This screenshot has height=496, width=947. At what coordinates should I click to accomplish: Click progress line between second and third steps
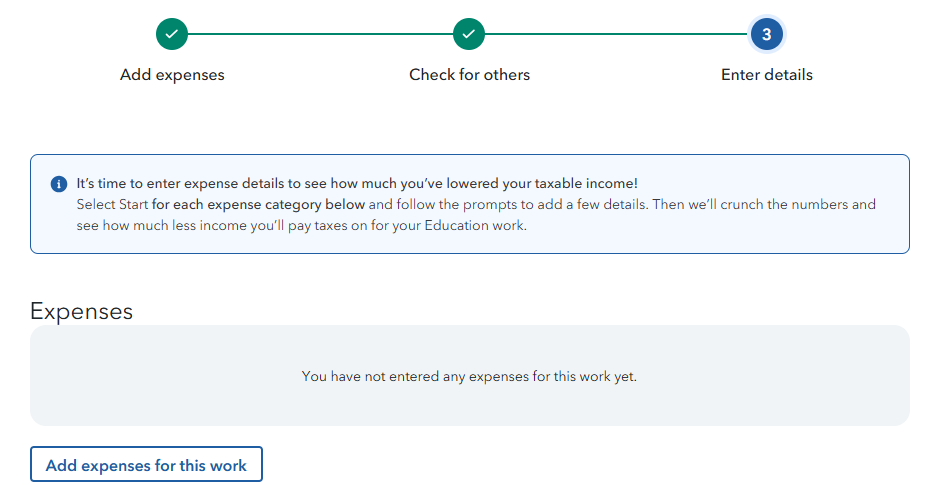[617, 34]
